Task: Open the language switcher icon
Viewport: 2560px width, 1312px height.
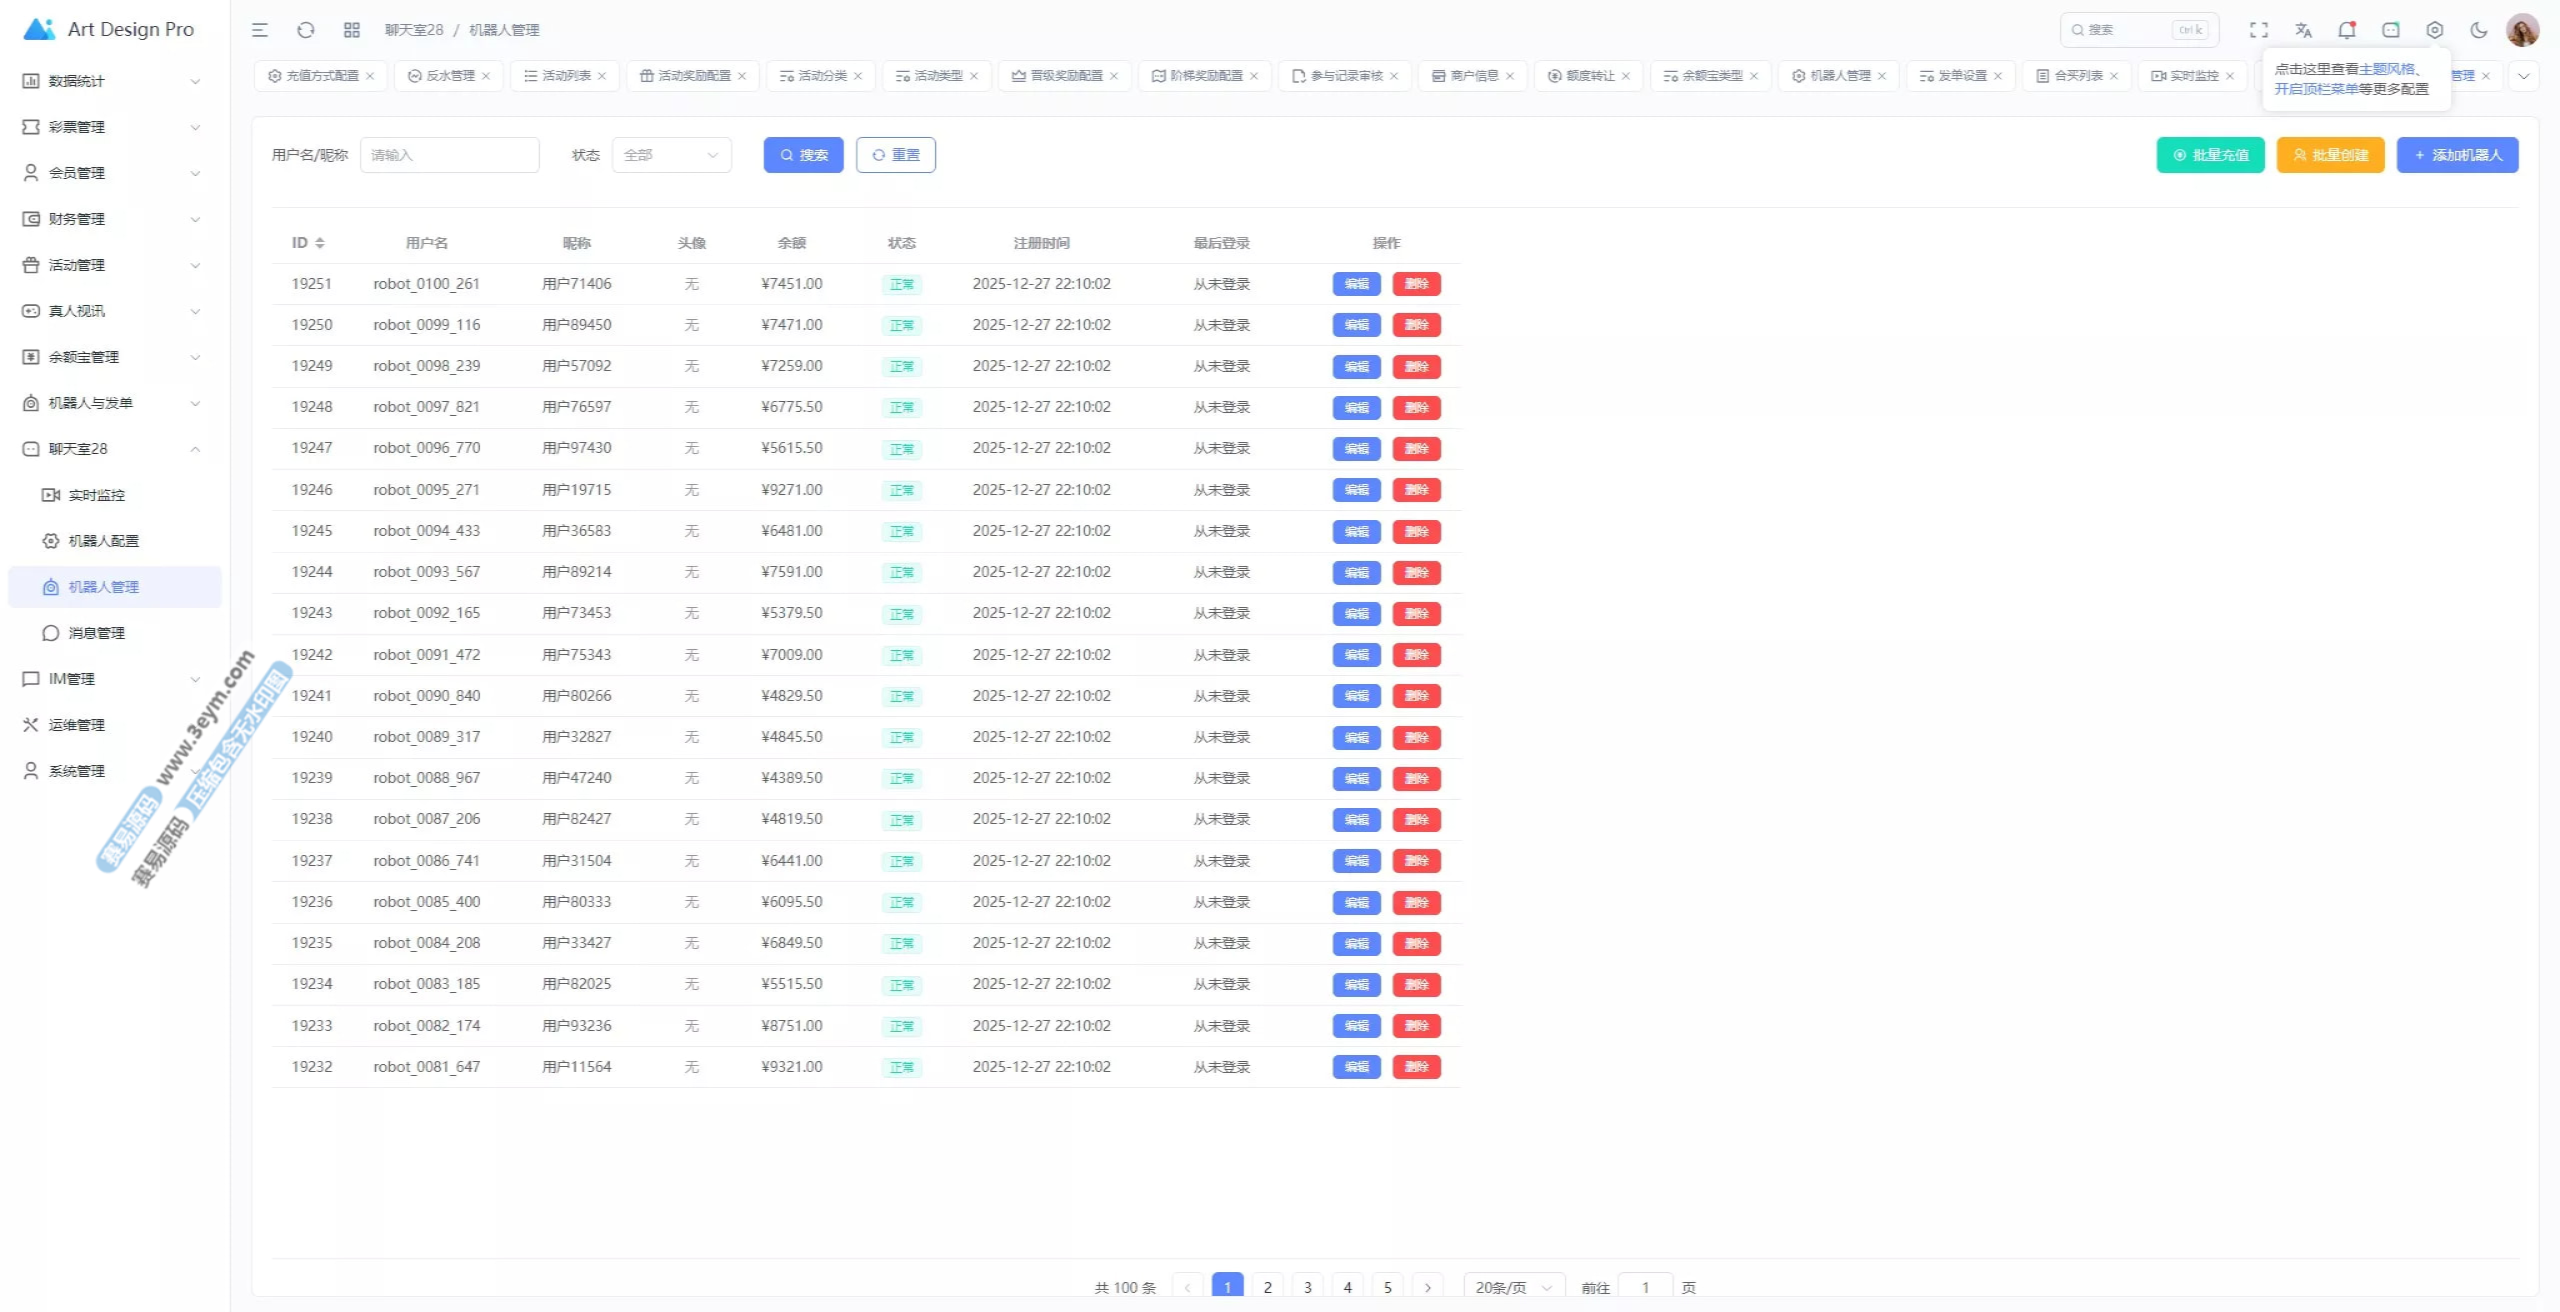Action: 2303,30
